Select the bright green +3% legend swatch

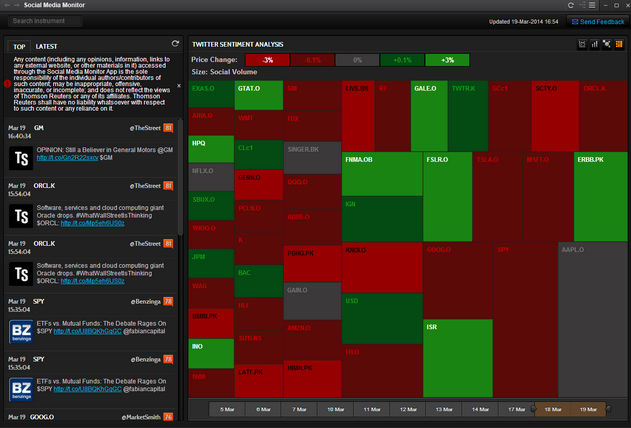point(447,60)
